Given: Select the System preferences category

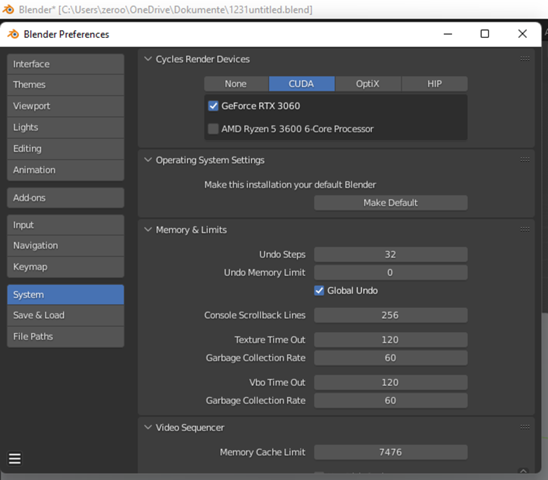Looking at the screenshot, I should (65, 295).
